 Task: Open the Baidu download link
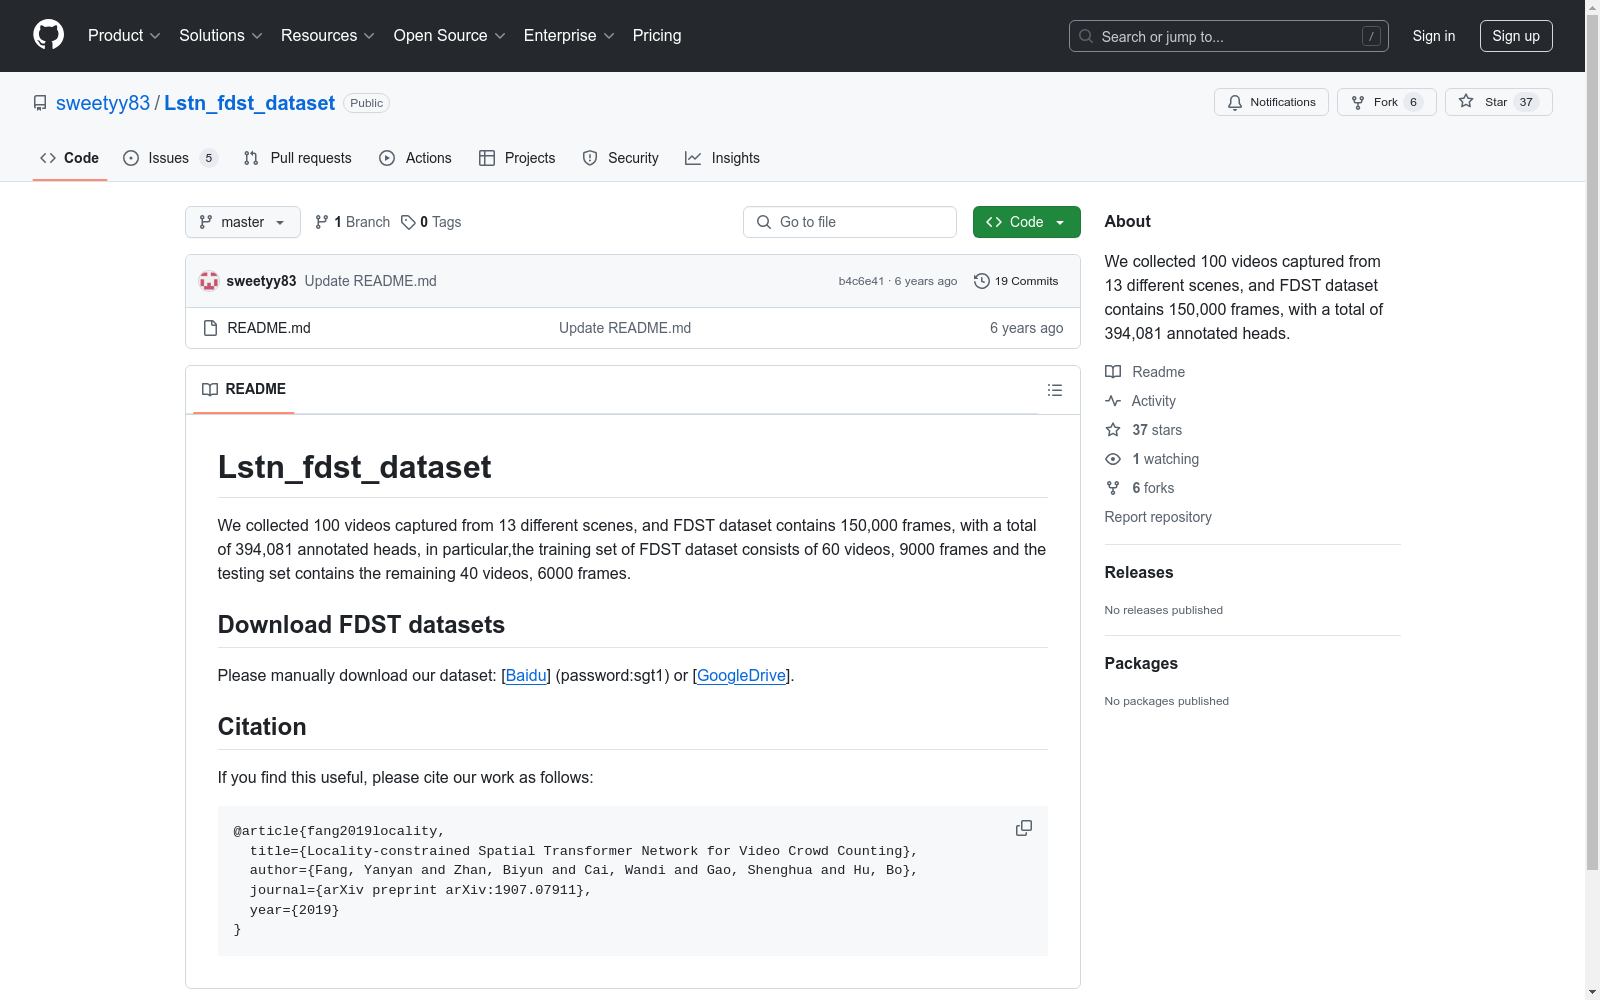coord(526,676)
